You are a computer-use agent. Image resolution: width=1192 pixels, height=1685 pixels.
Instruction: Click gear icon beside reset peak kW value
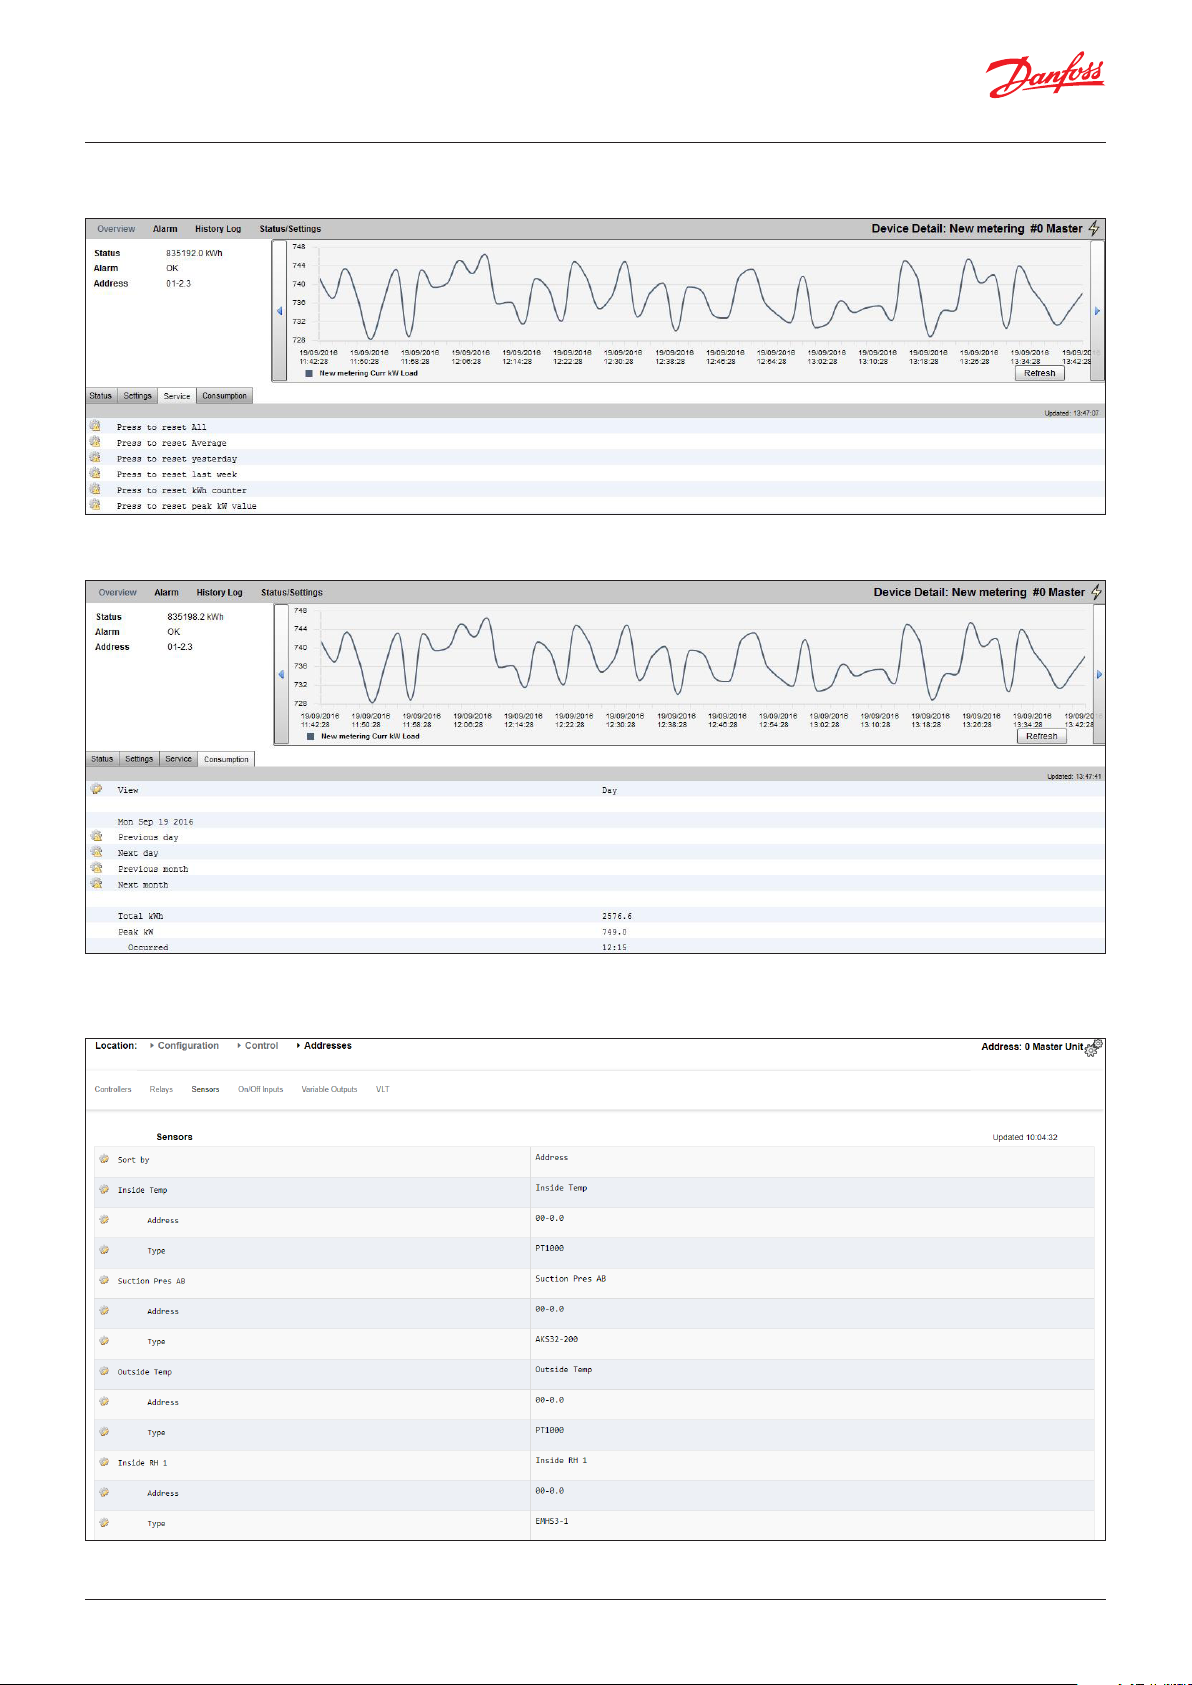95,505
